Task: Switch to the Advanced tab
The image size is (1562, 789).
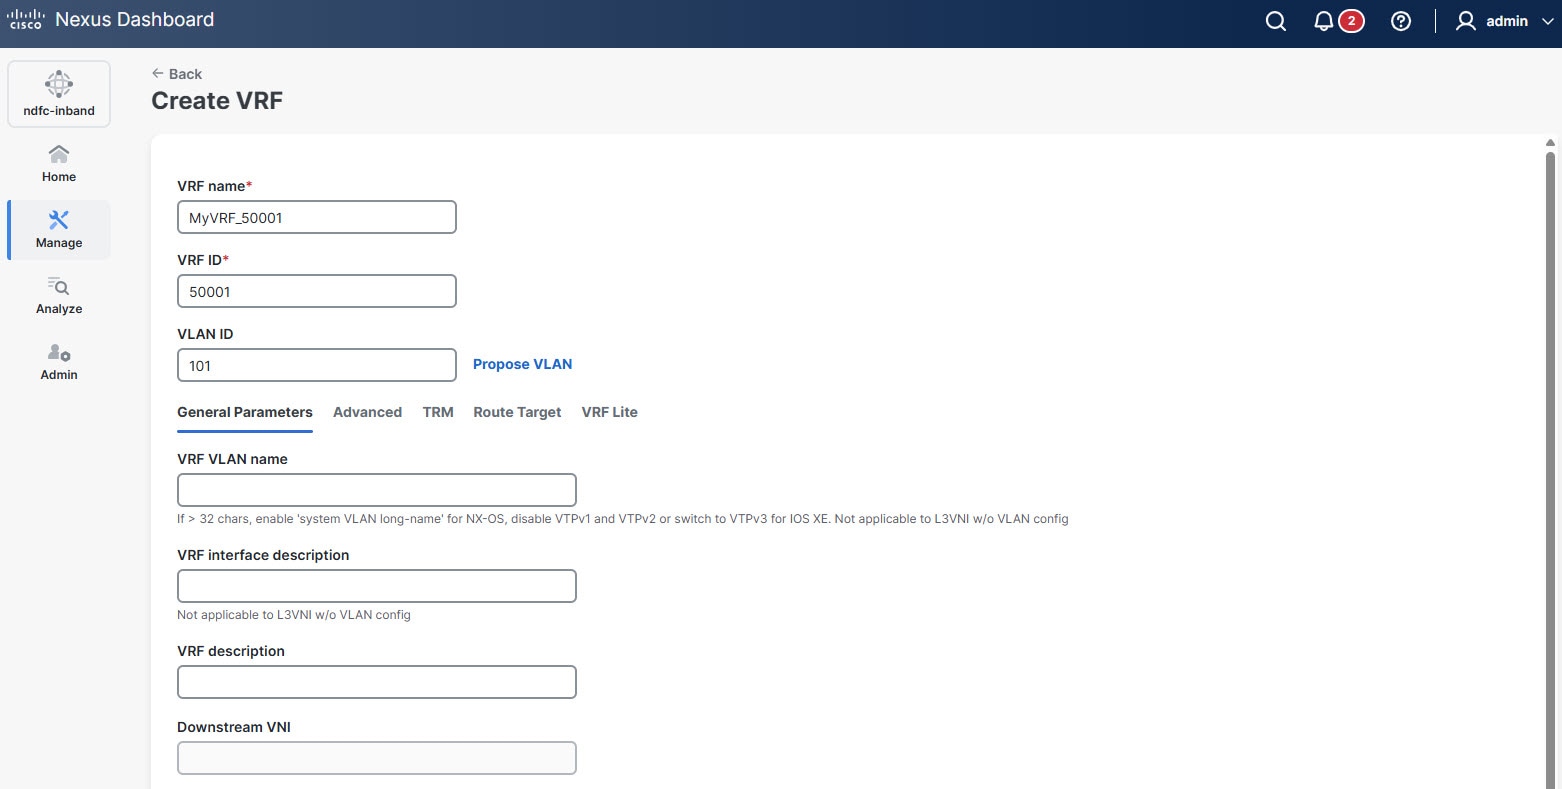Action: point(367,412)
